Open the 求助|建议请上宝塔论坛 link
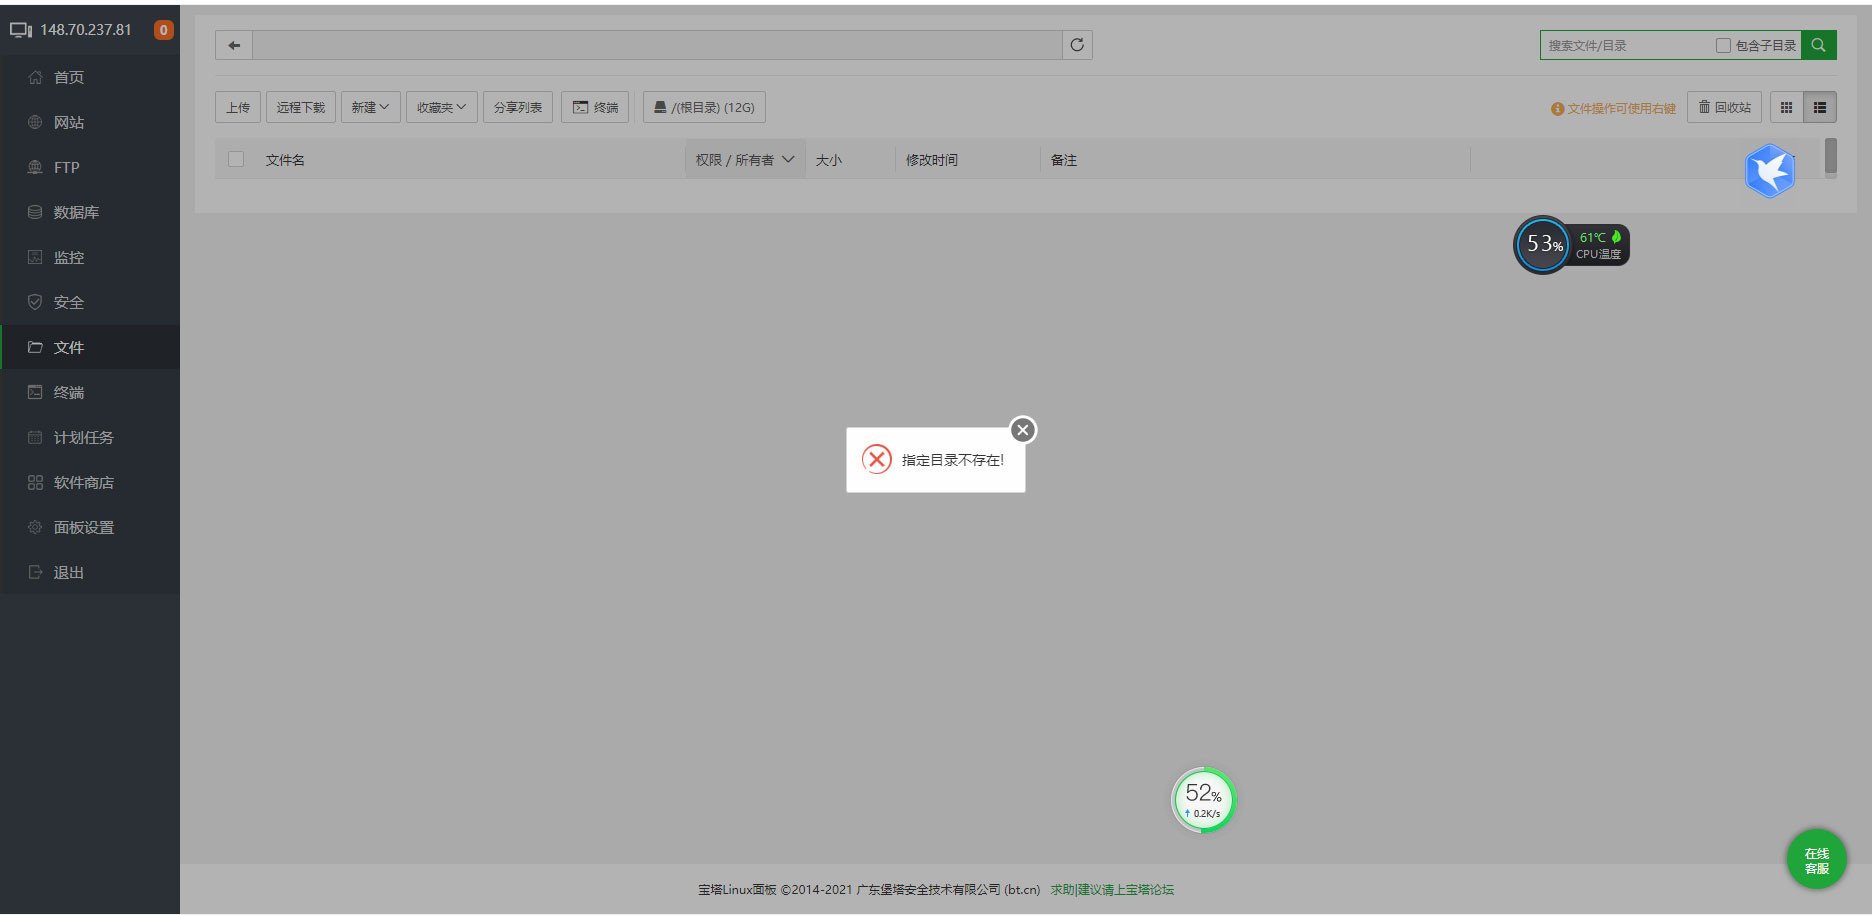This screenshot has height=915, width=1872. (1112, 889)
